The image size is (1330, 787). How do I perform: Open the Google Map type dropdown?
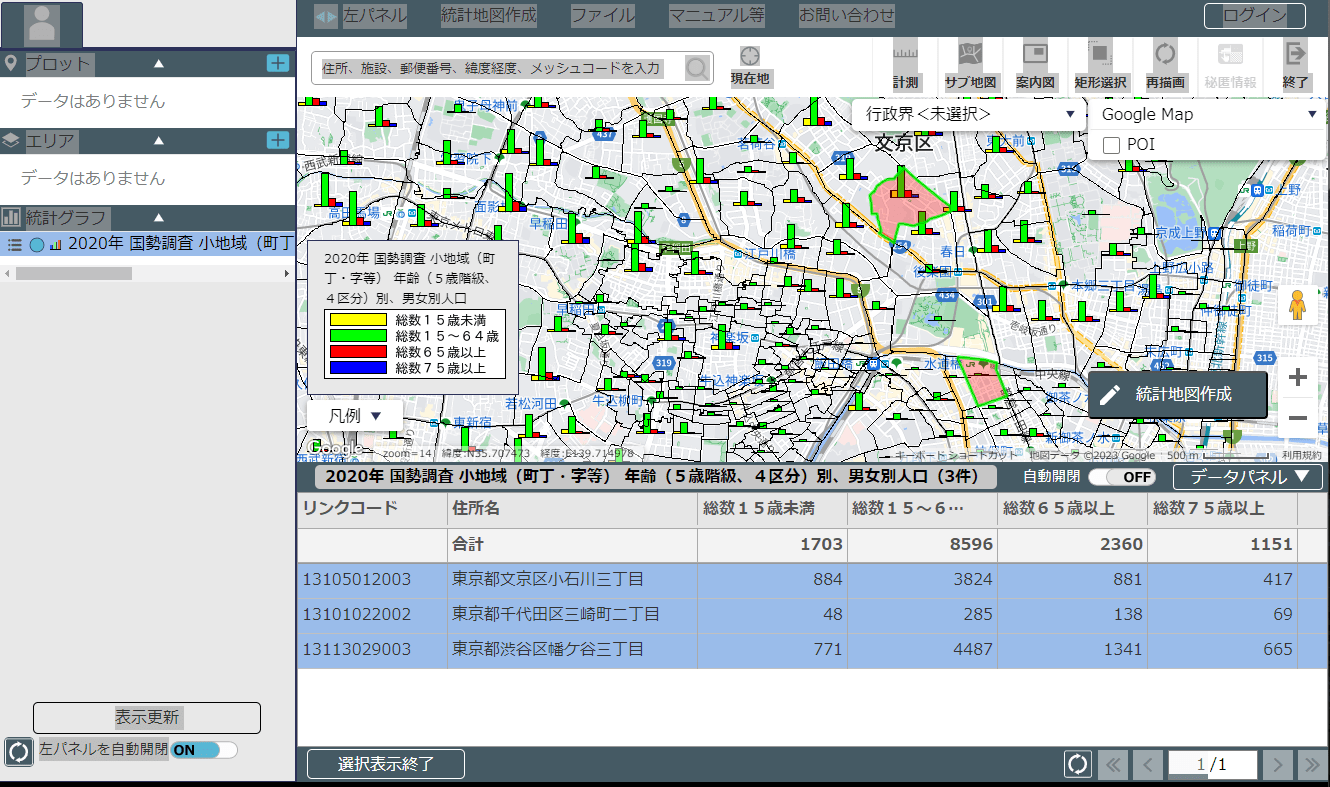click(1208, 114)
